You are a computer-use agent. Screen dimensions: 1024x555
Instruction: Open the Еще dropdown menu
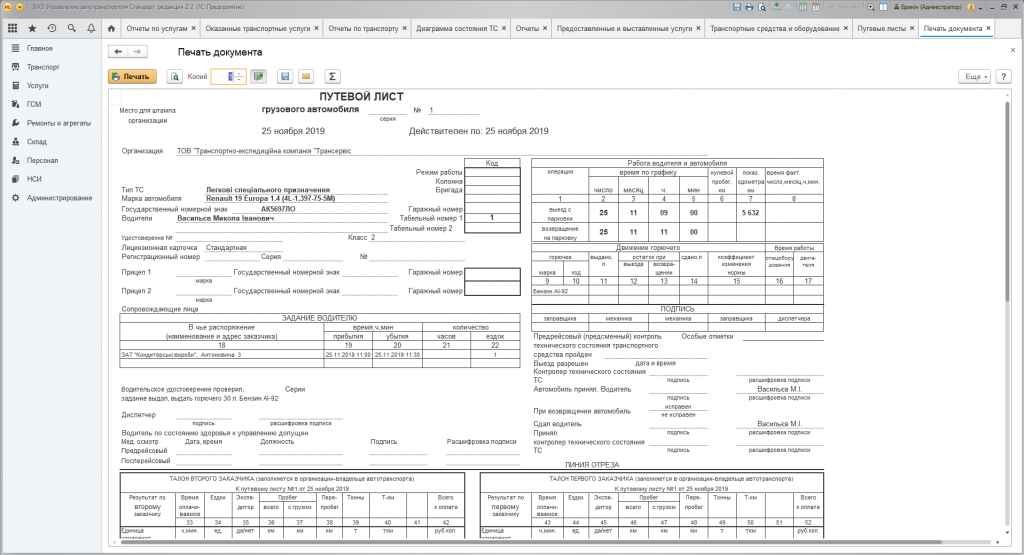(975, 76)
